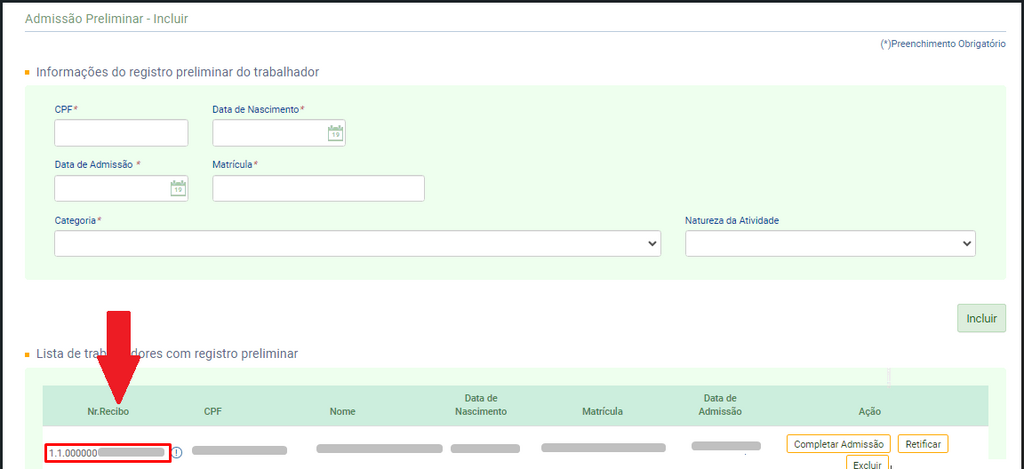Open the Data de Admissão calendar picker
The image size is (1024, 469).
click(x=178, y=188)
